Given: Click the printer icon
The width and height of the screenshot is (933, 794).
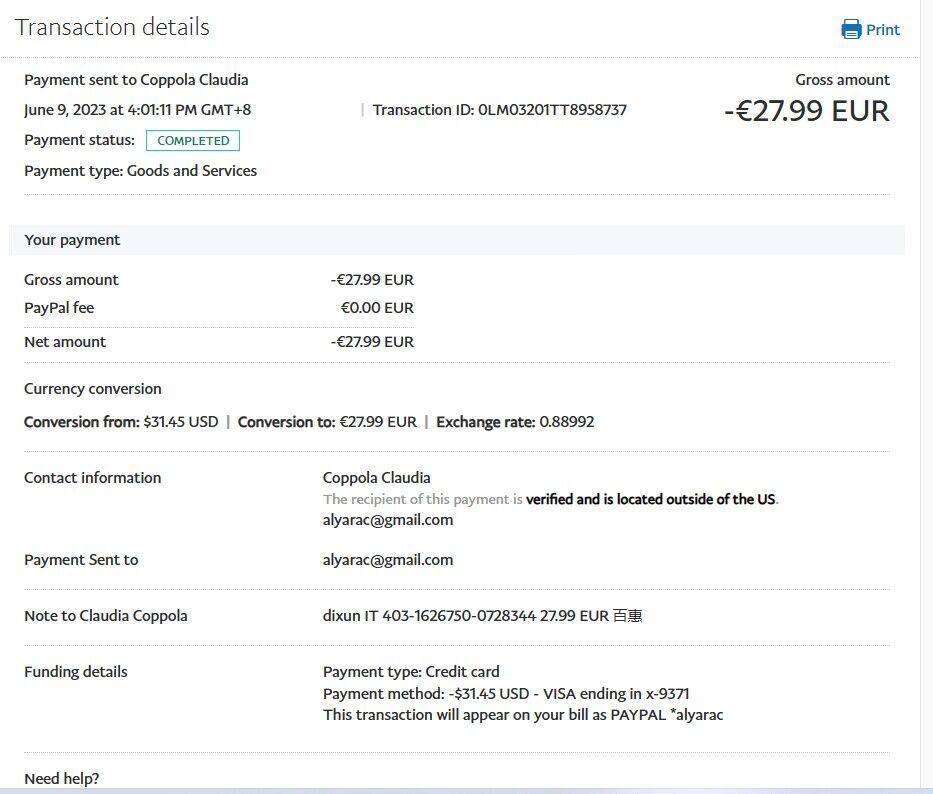Looking at the screenshot, I should [851, 29].
